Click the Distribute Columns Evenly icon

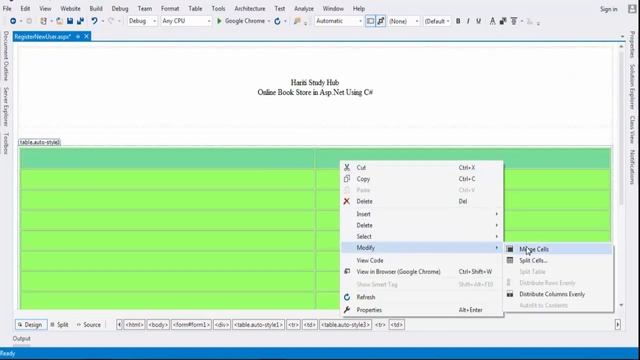[510, 294]
